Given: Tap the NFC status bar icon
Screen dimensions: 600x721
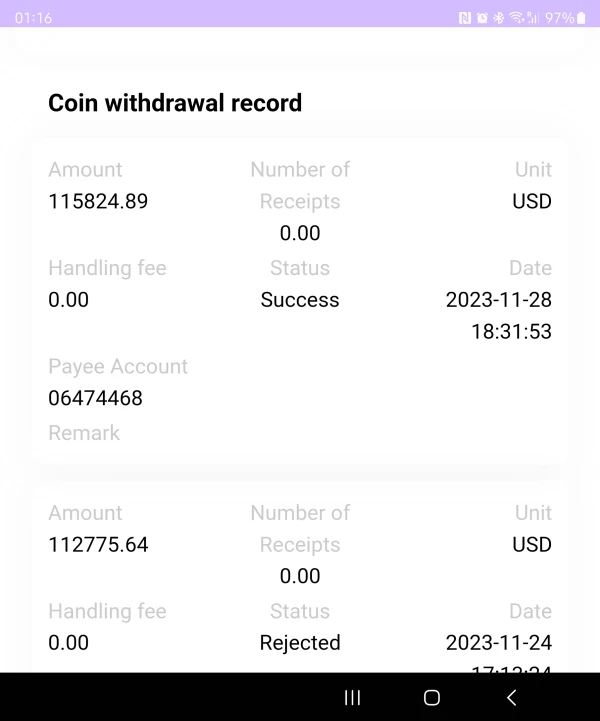Looking at the screenshot, I should pos(465,18).
